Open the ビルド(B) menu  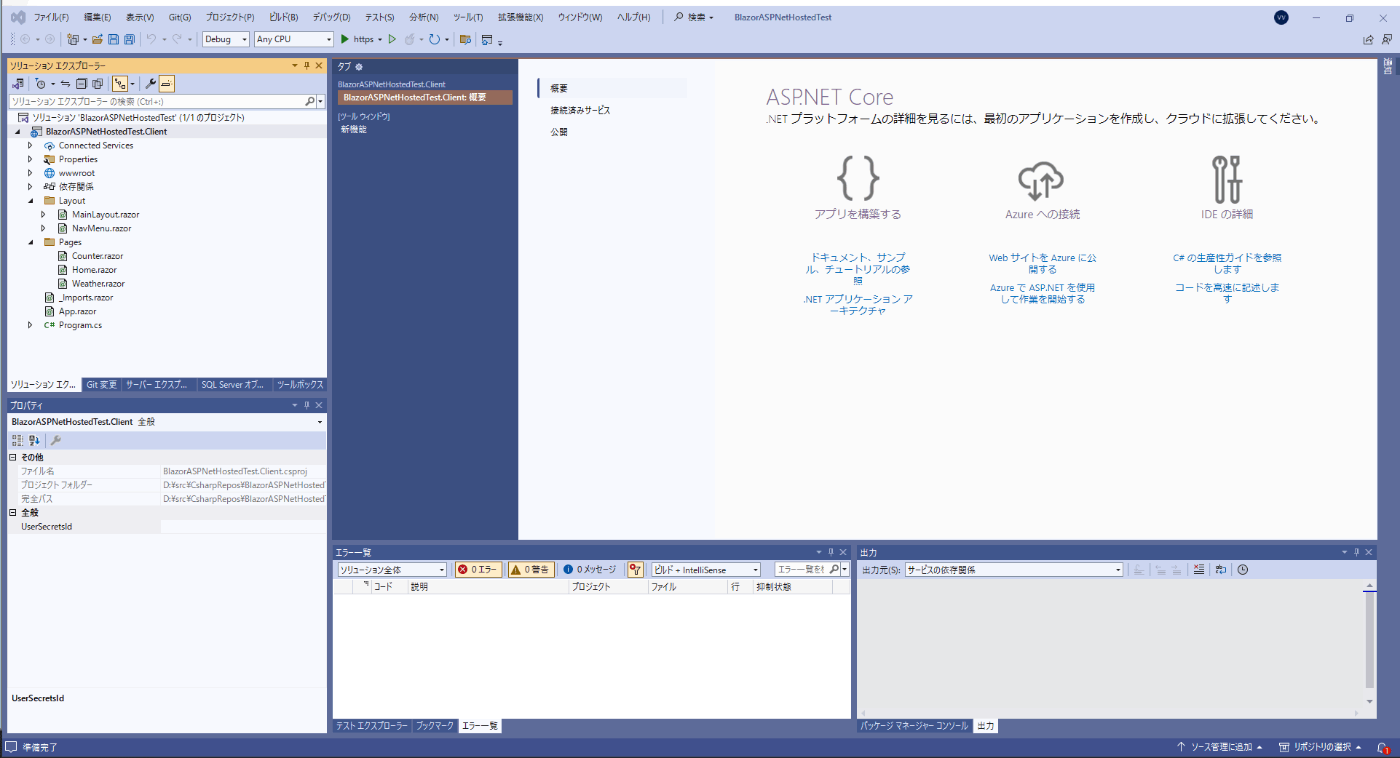point(284,18)
